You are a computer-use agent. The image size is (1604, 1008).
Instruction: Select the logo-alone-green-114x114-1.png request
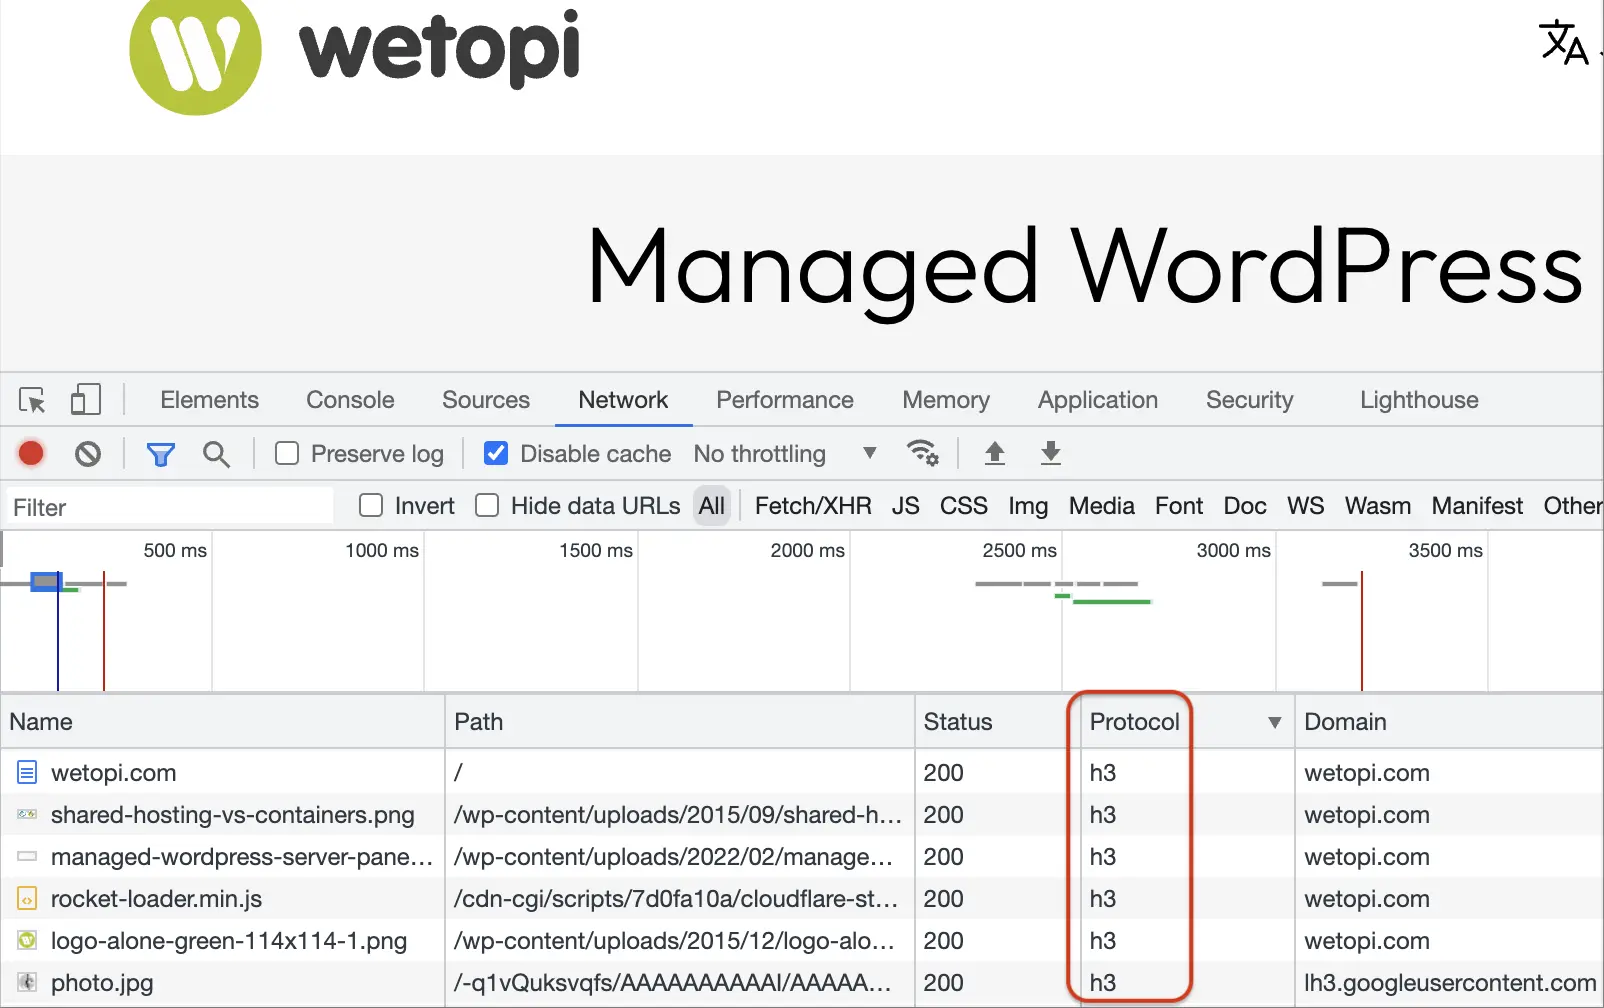point(802,941)
